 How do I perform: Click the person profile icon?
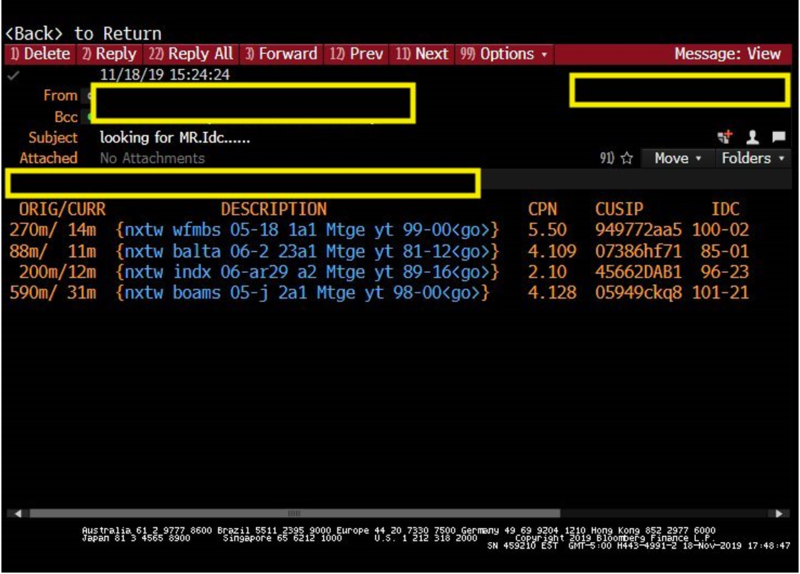752,137
